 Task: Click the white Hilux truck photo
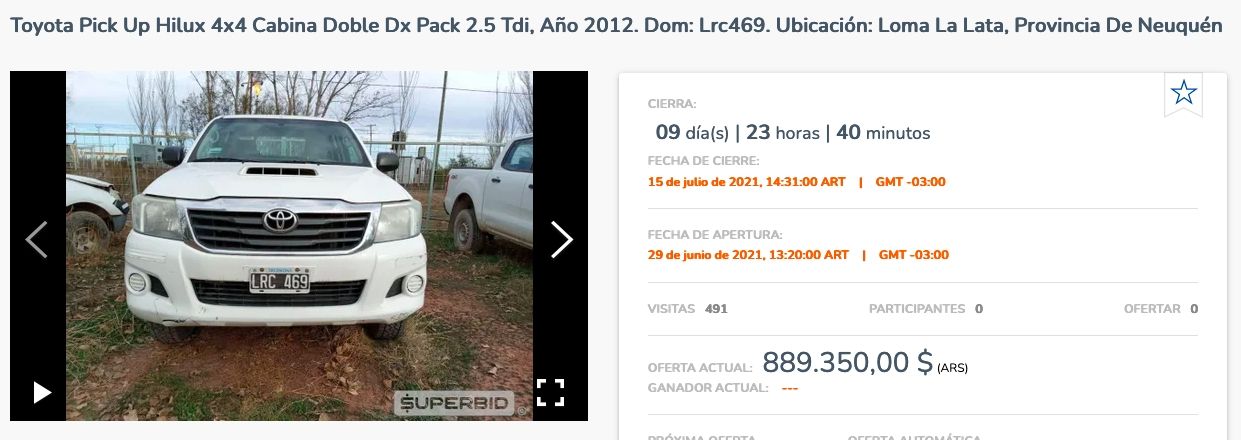[299, 246]
